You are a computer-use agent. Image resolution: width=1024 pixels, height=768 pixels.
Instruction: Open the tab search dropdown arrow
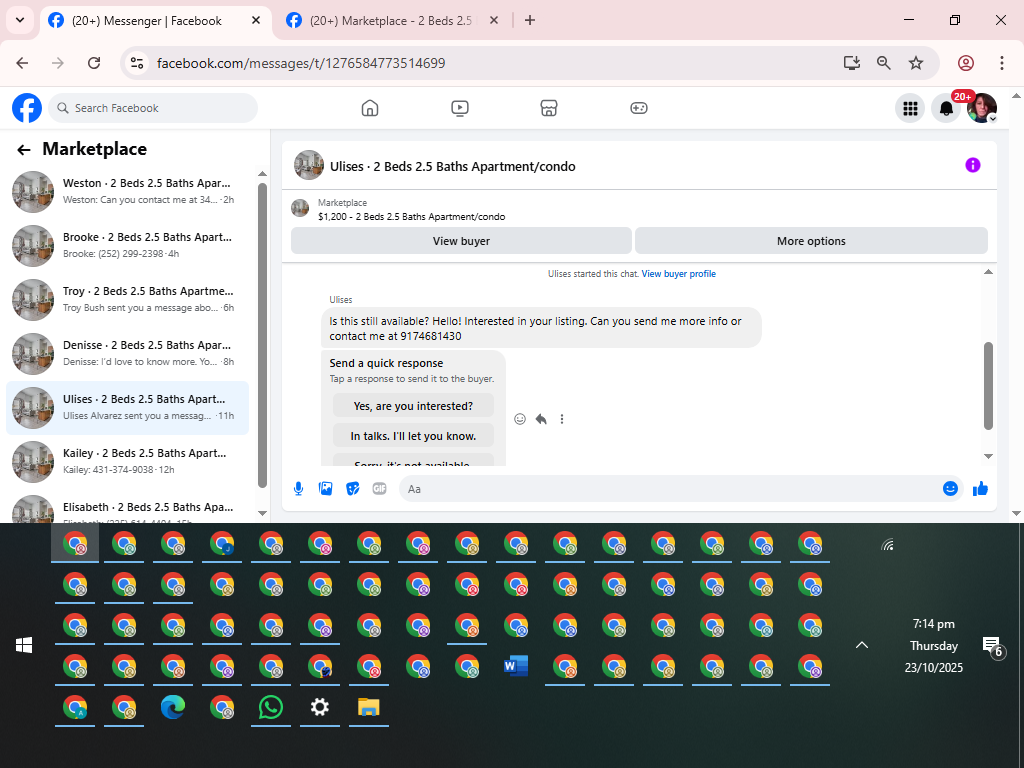20,20
